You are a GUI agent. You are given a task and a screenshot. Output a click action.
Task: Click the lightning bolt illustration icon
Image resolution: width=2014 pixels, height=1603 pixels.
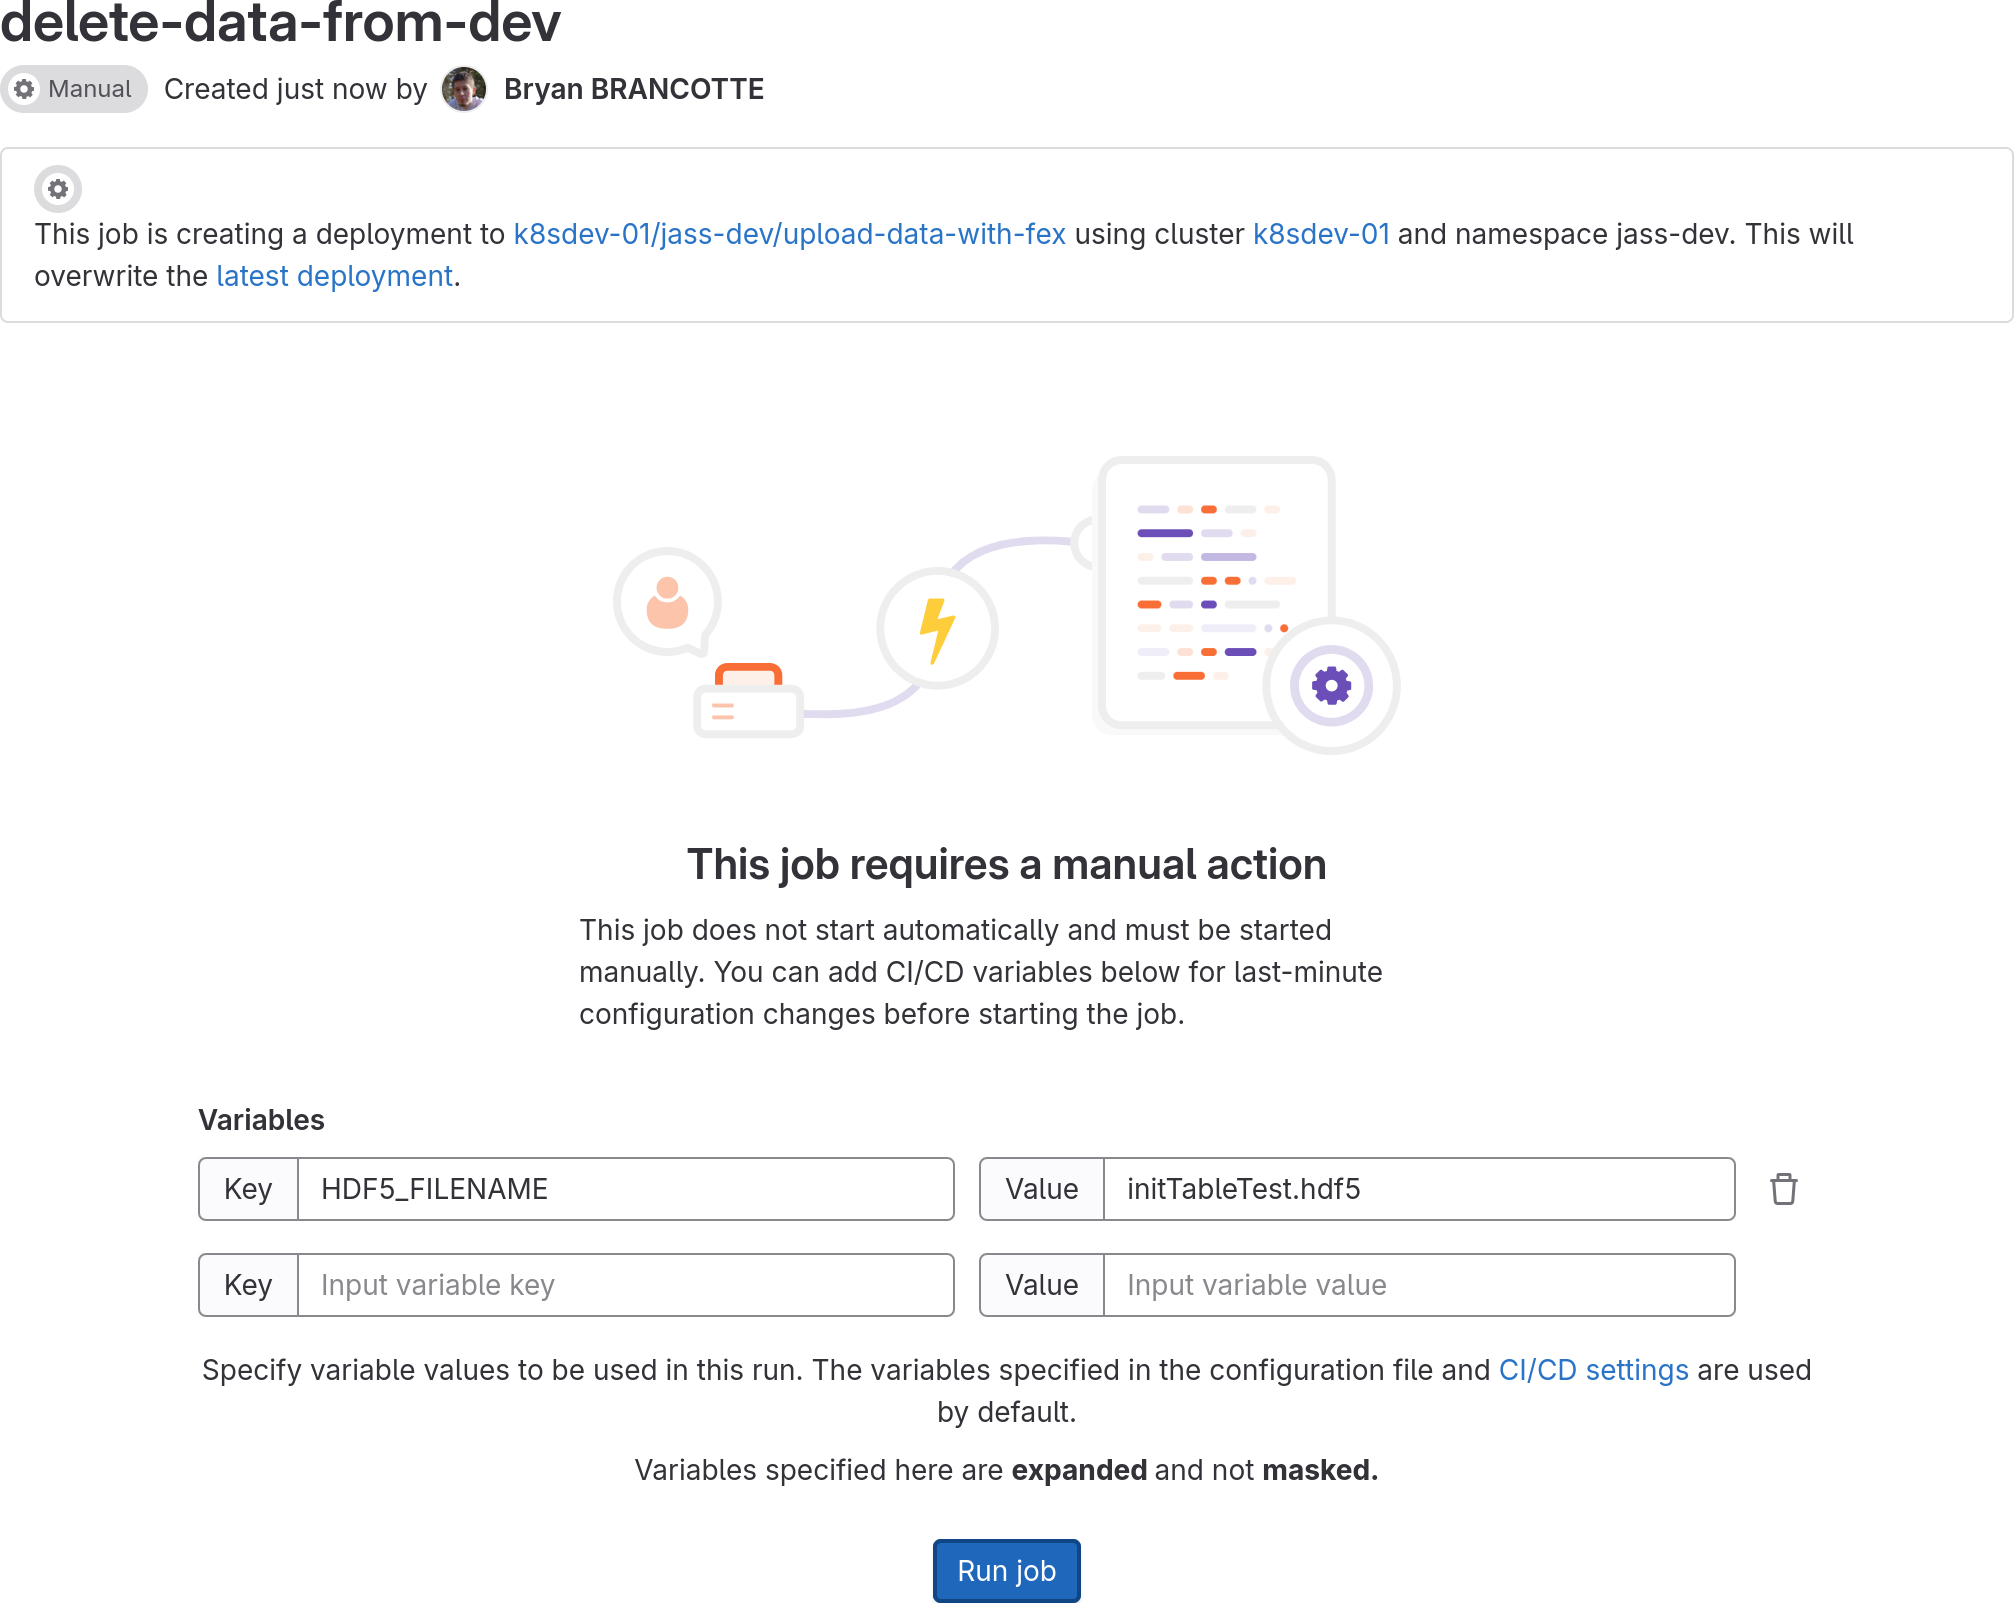937,629
